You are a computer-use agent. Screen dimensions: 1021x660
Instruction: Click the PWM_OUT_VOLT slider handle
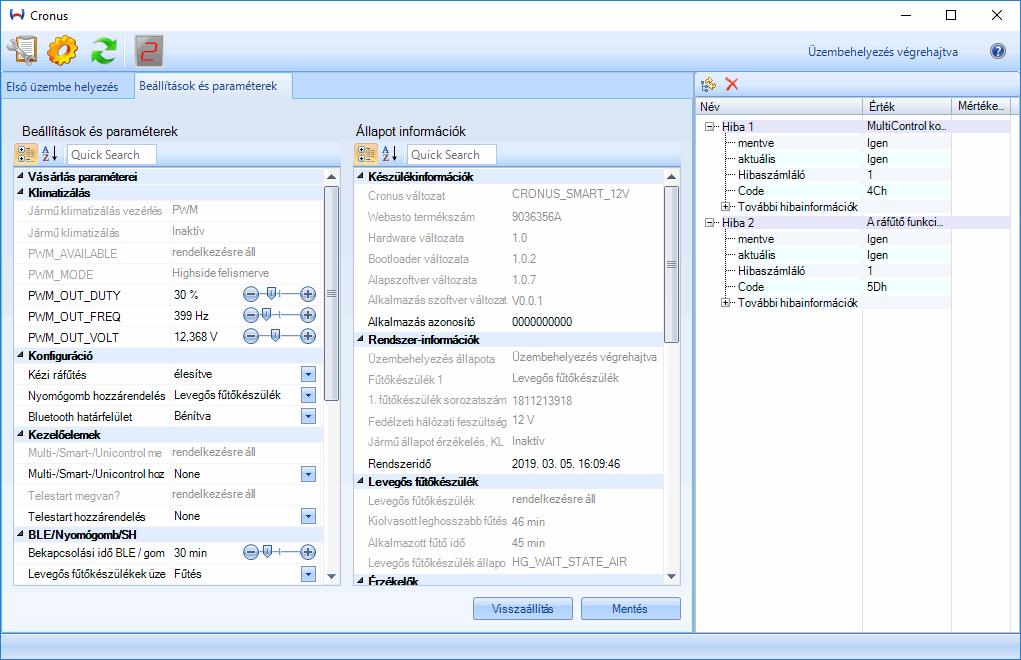point(275,336)
